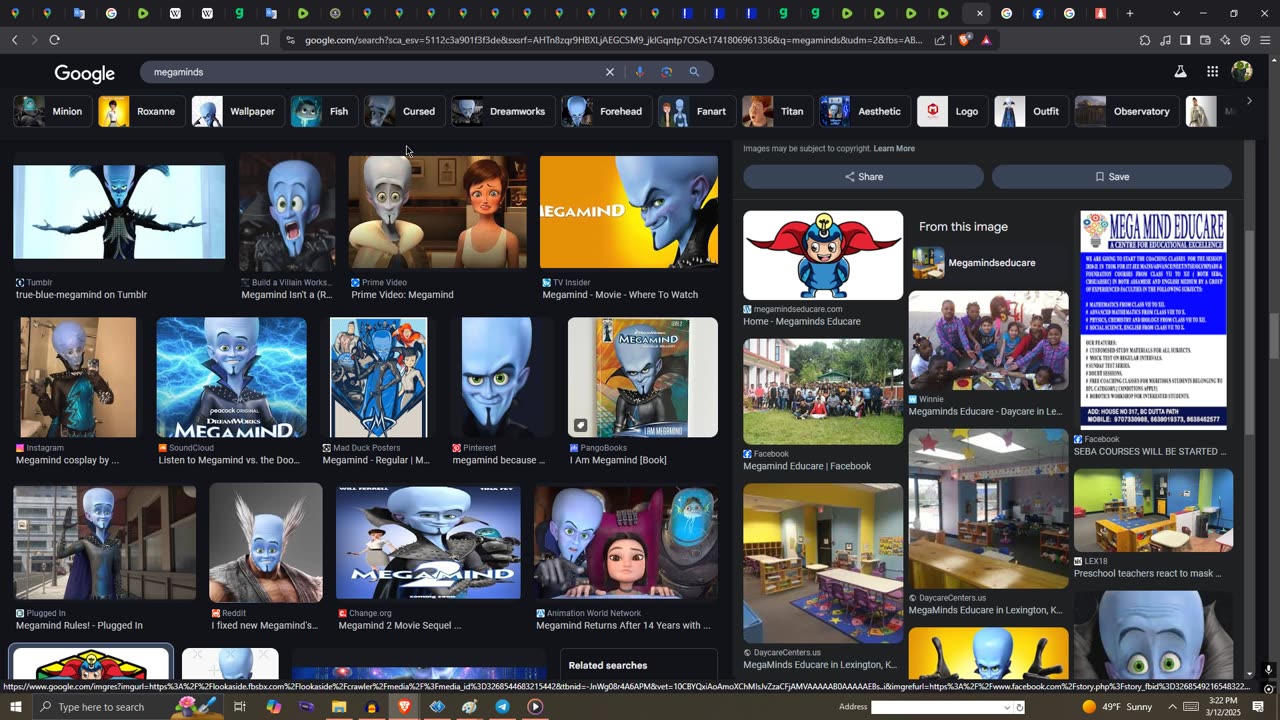Open the Windows notification center icon

[1259, 707]
